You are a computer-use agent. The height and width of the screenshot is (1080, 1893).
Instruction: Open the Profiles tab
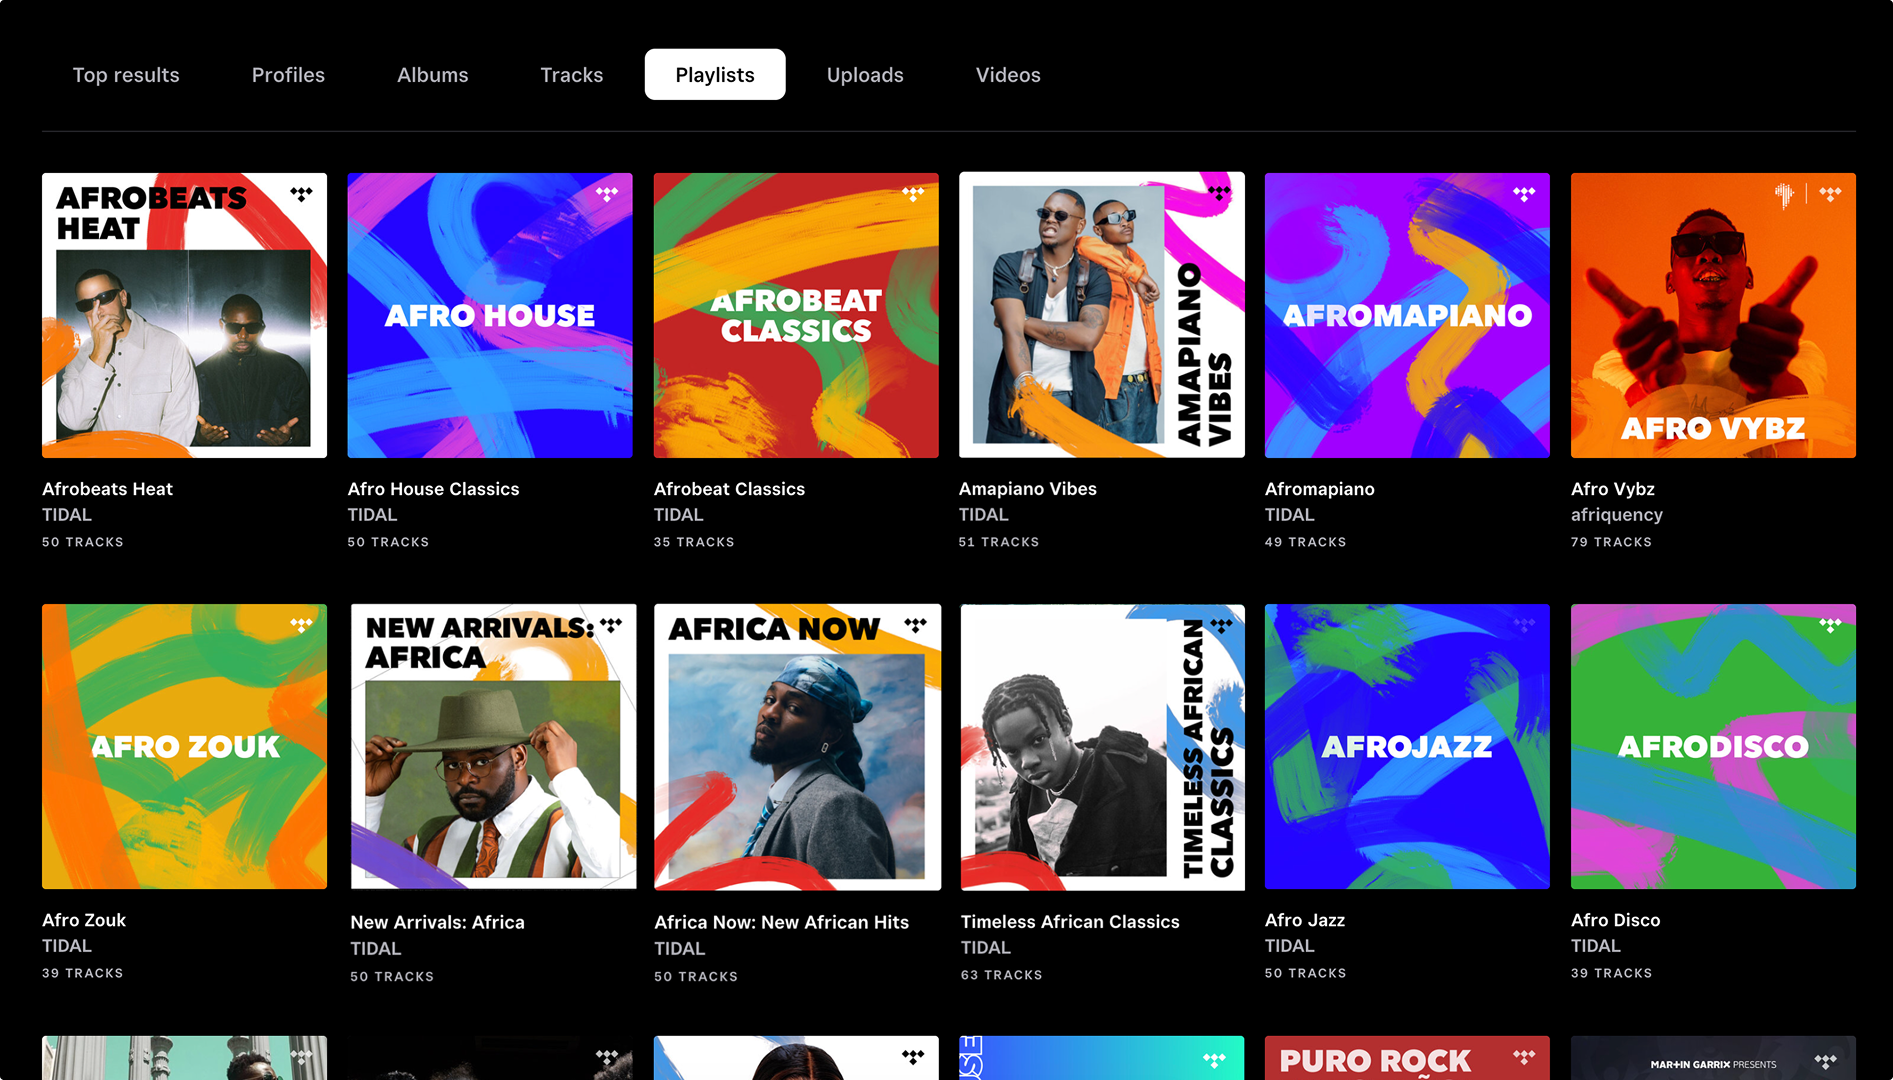pos(288,75)
